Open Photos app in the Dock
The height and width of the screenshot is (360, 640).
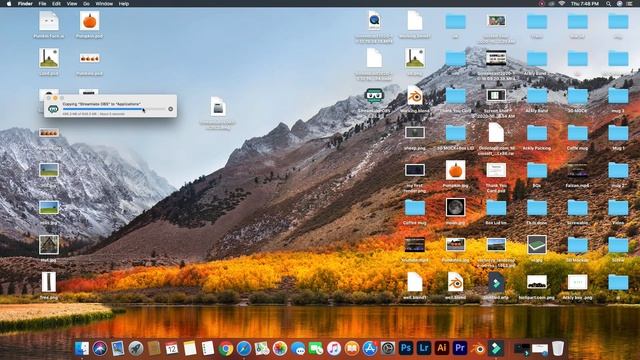[x=280, y=349]
